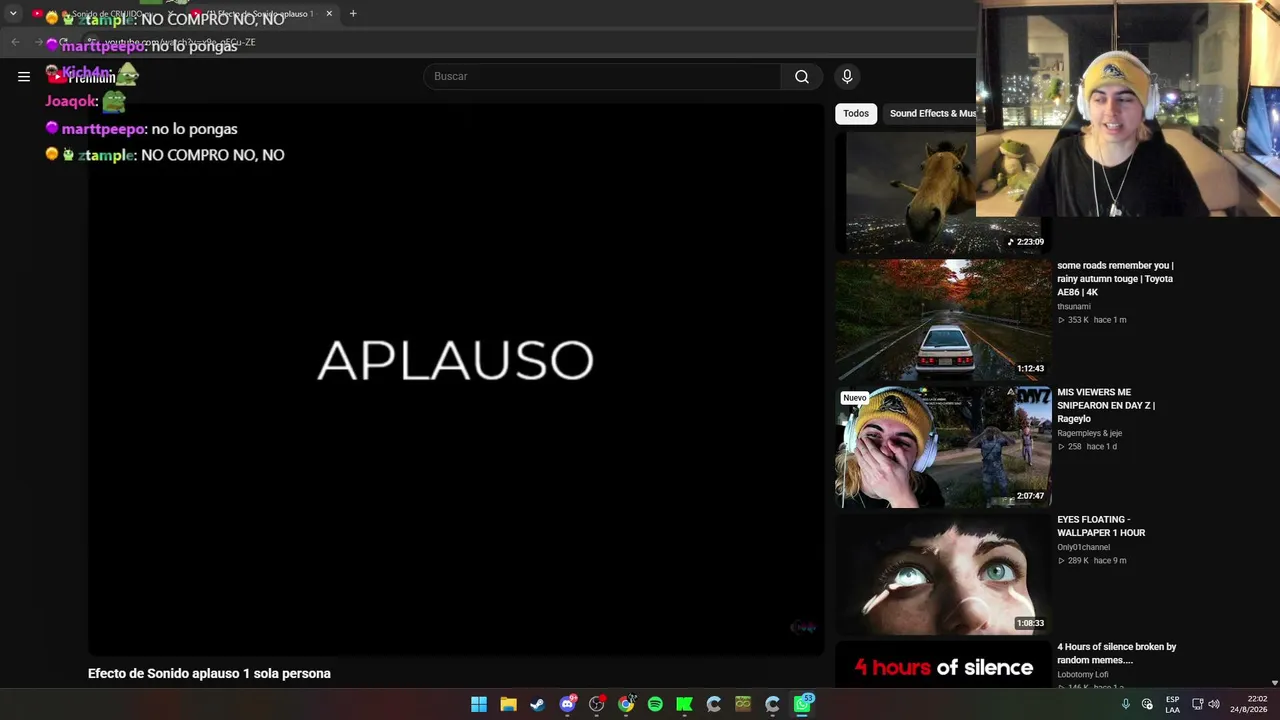The height and width of the screenshot is (720, 1280).
Task: Open the browser tab search dropdown arrow
Action: click(13, 14)
